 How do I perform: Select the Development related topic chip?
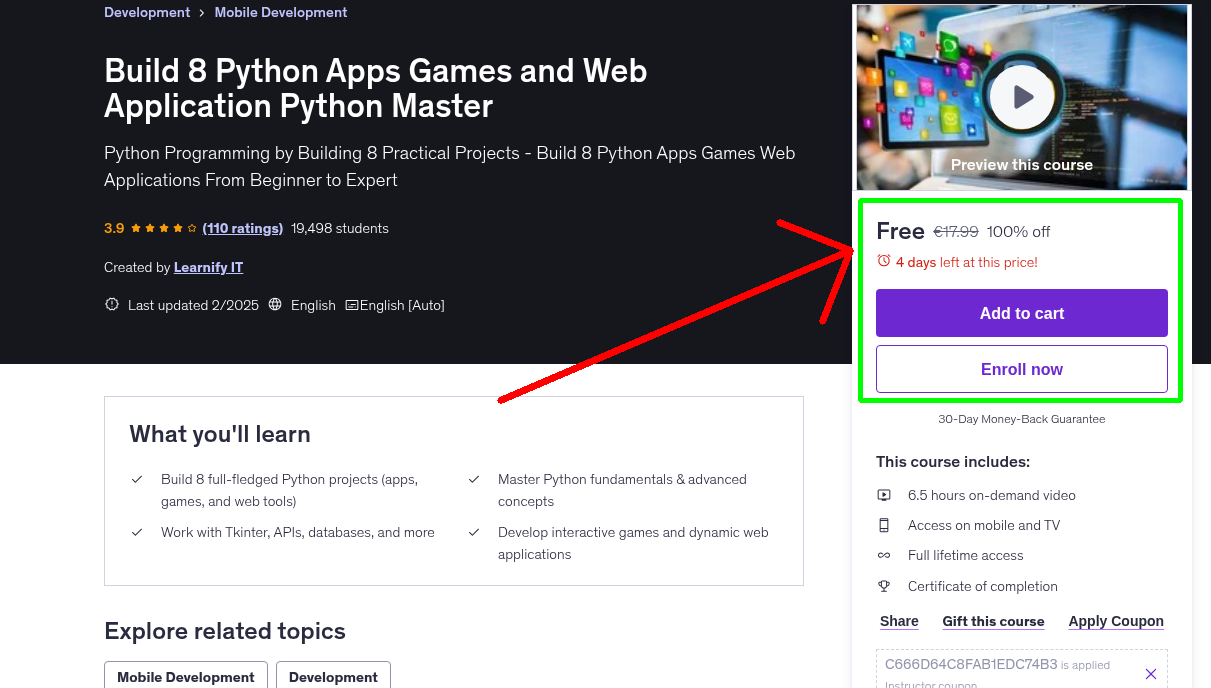(333, 677)
